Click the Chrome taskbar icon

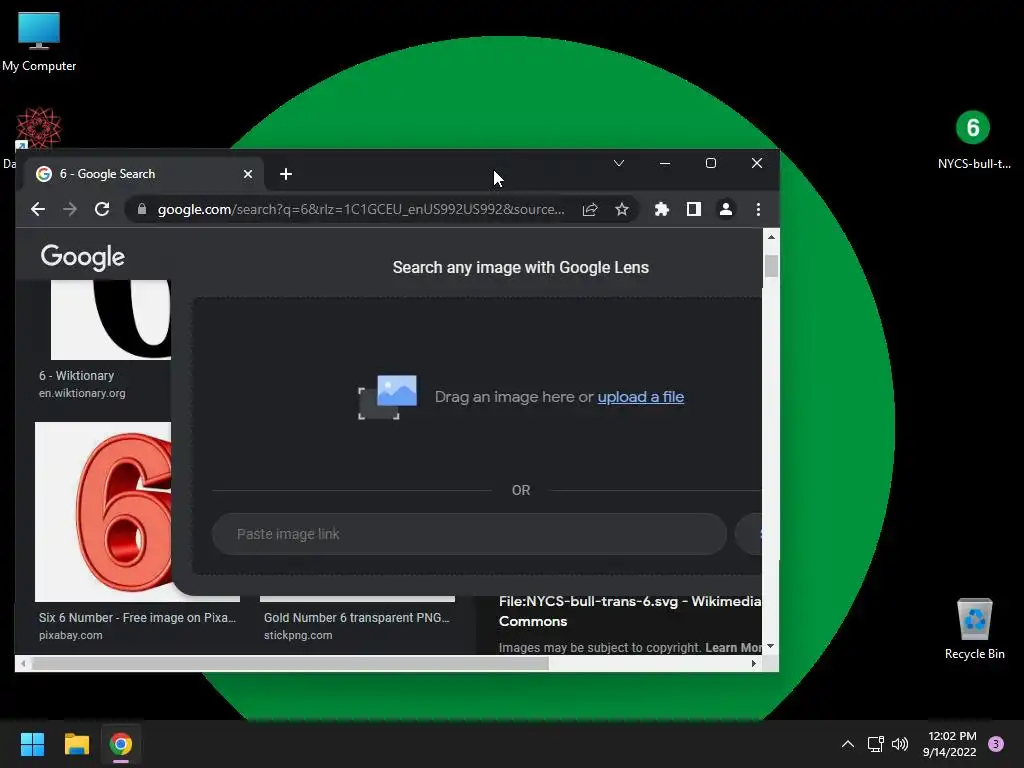point(121,744)
